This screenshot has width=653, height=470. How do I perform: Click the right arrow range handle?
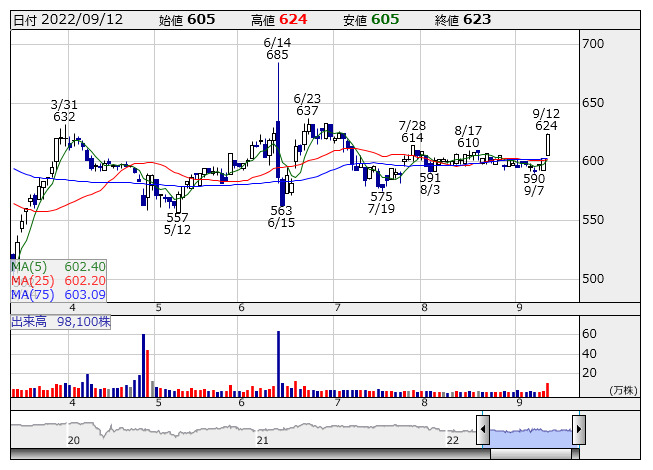579,429
